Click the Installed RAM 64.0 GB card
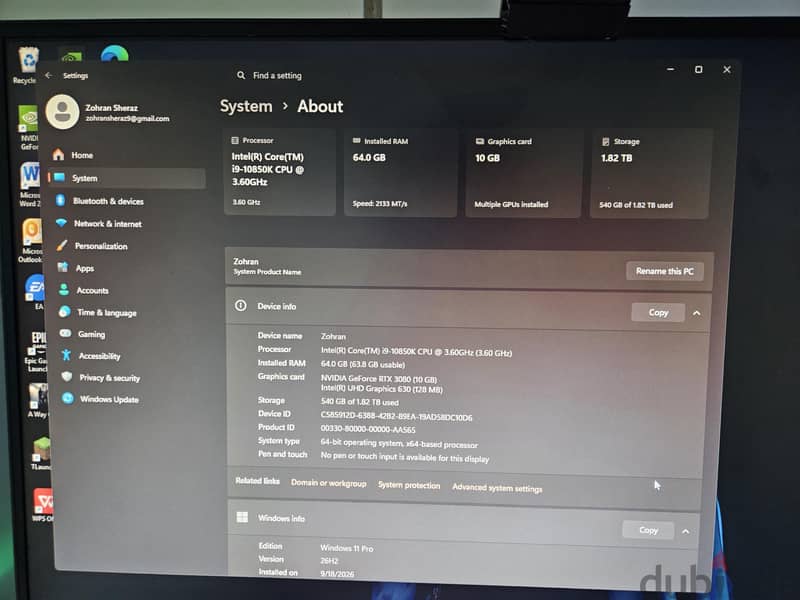This screenshot has height=600, width=800. (x=401, y=173)
